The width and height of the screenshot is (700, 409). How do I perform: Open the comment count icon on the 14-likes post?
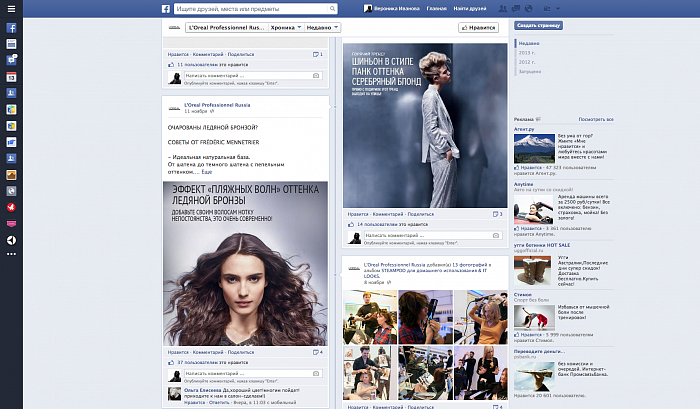497,214
